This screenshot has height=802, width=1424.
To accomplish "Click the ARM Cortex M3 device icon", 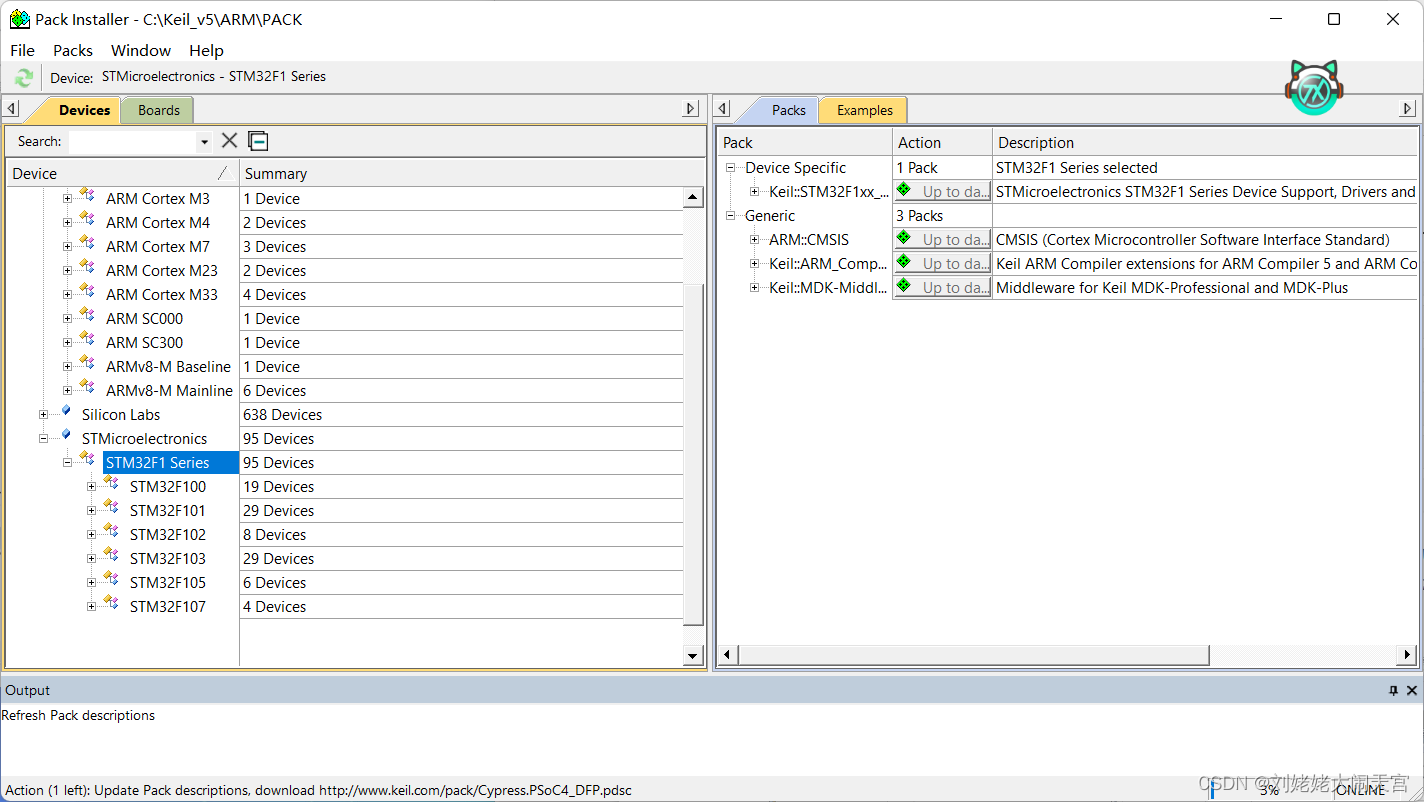I will coord(87,196).
